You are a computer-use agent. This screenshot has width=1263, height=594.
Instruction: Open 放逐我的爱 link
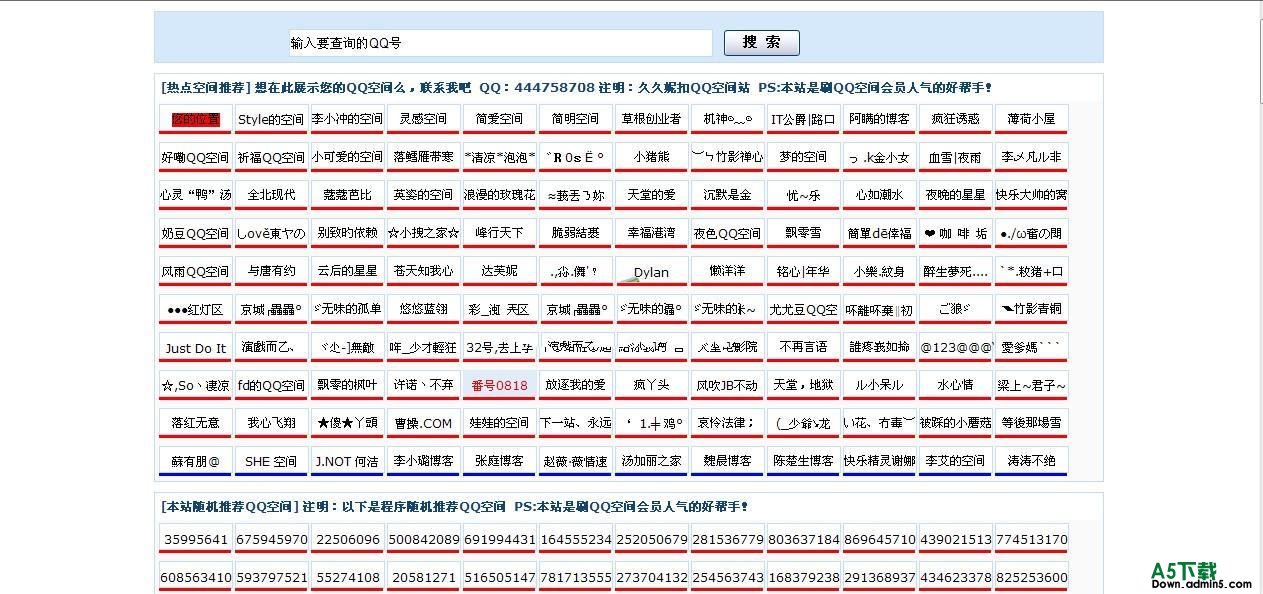point(575,385)
